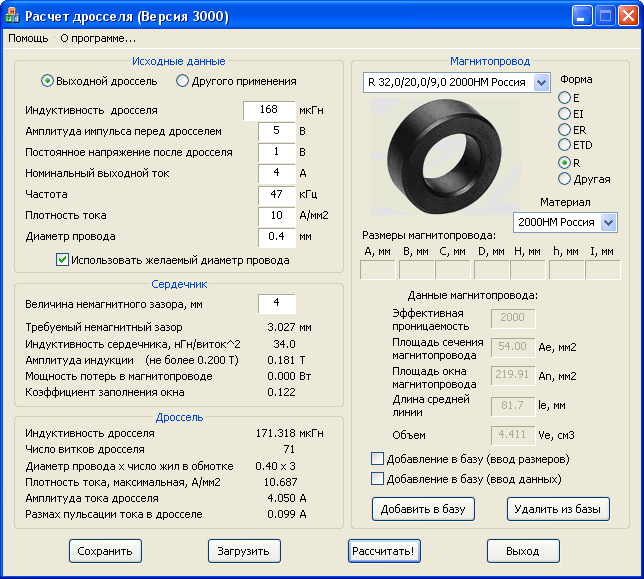Click the D, мм dimension field
The image size is (644, 579).
tap(492, 270)
